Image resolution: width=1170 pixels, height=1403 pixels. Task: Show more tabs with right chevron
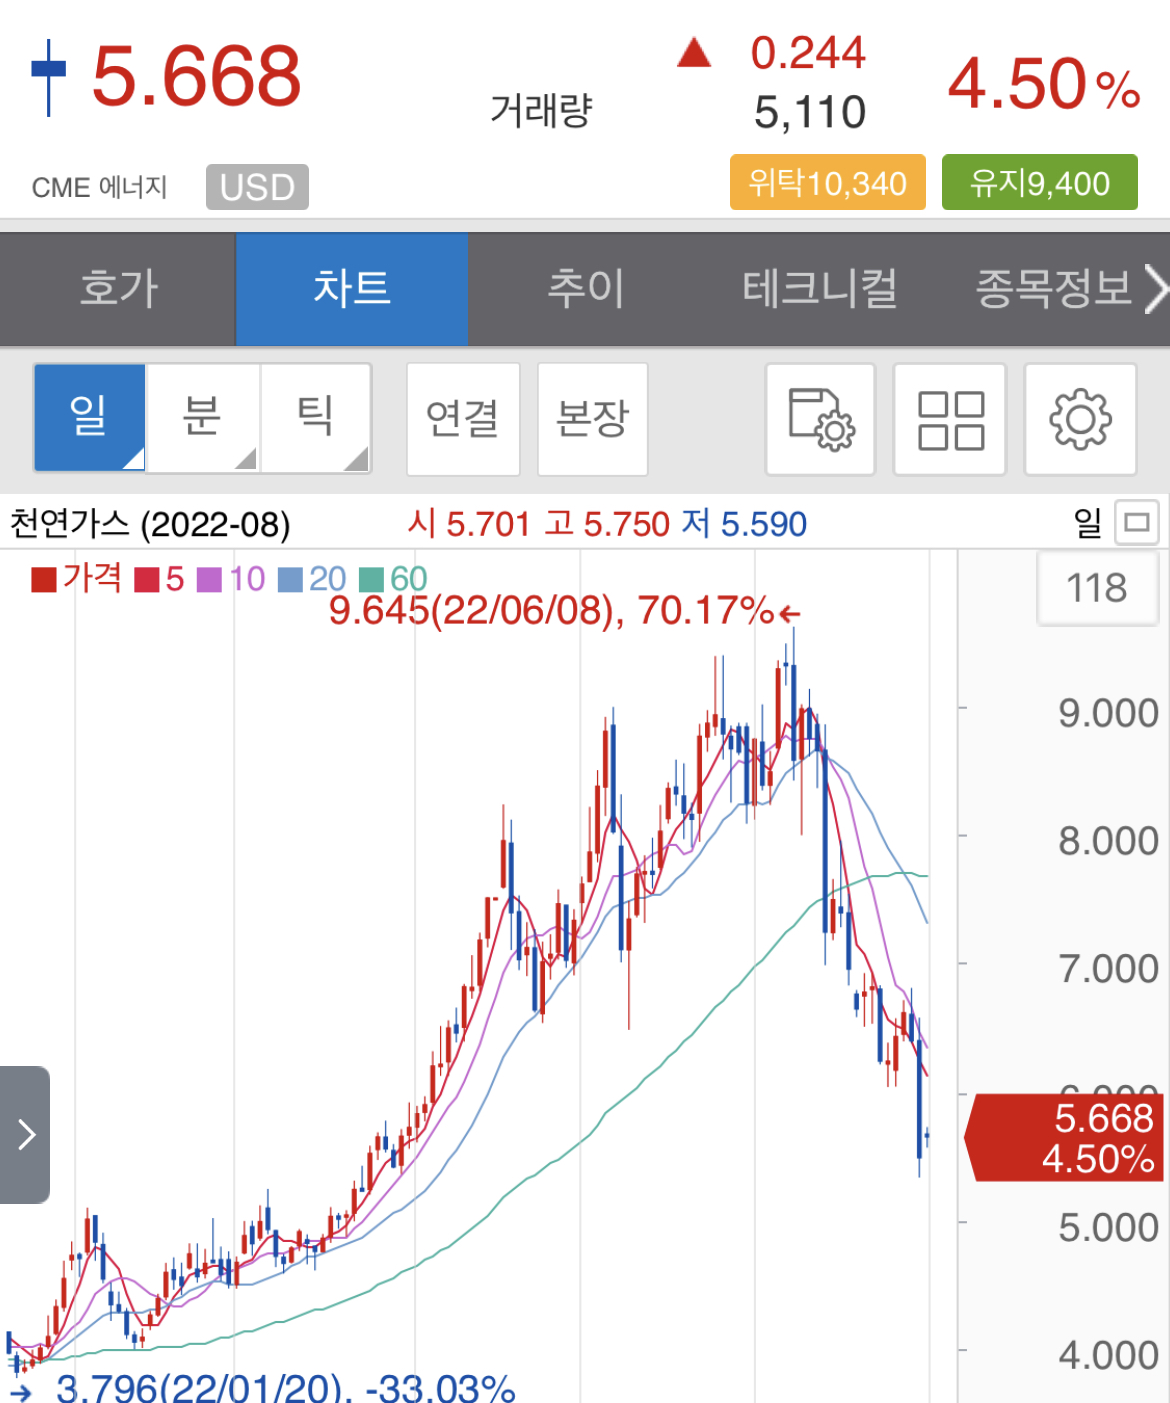coord(1155,290)
